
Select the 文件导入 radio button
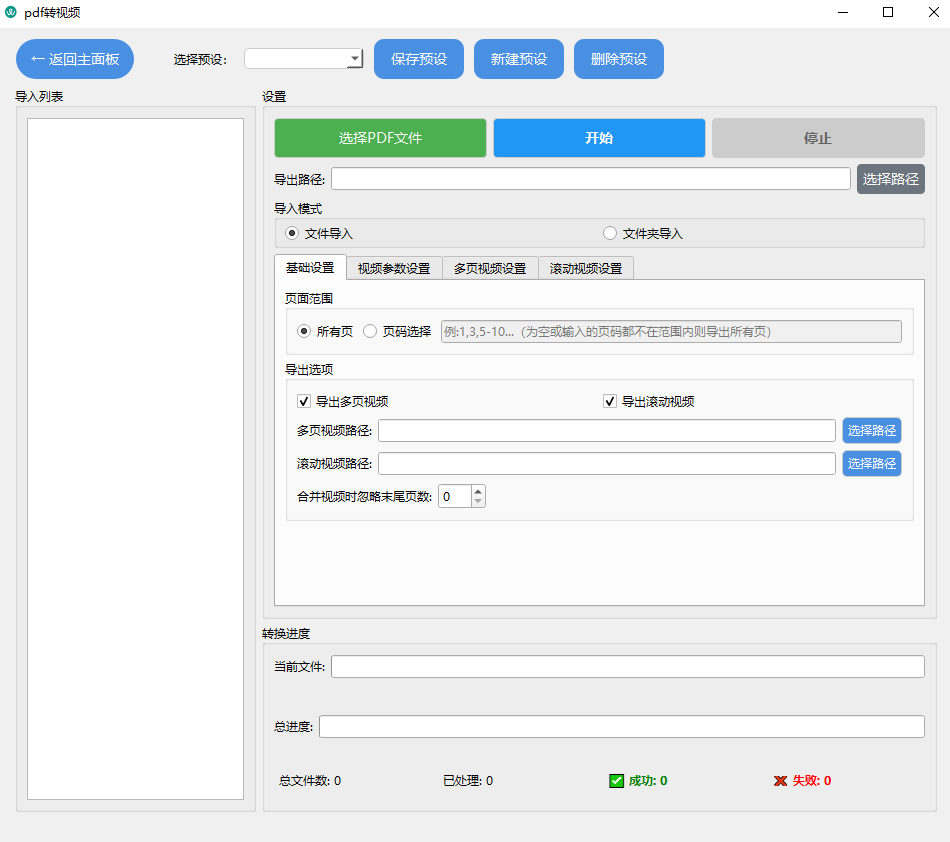click(x=292, y=233)
